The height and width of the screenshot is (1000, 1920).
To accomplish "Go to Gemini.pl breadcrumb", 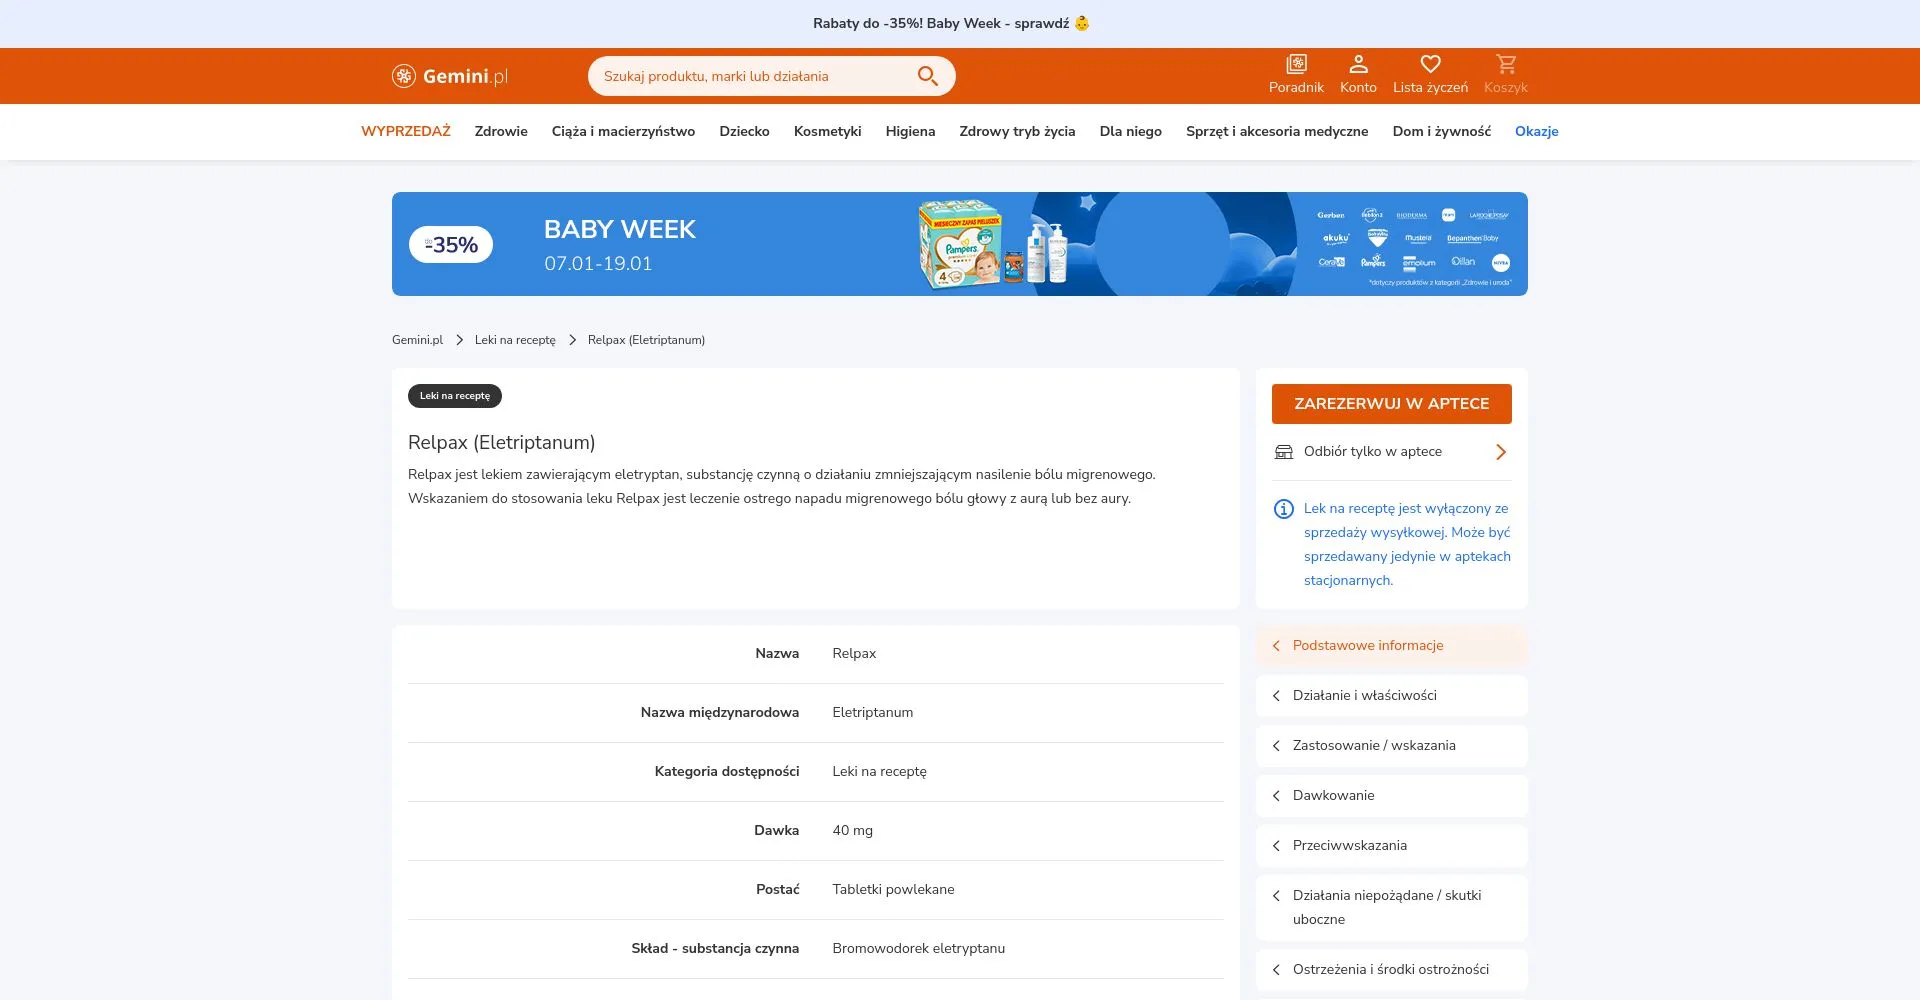I will [x=417, y=340].
